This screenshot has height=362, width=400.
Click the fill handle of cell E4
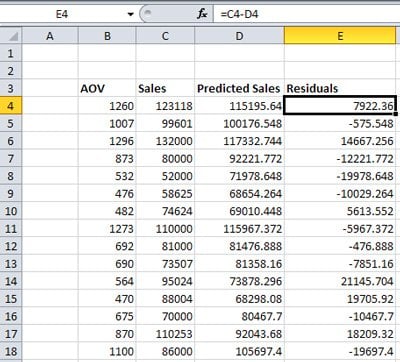tap(395, 114)
